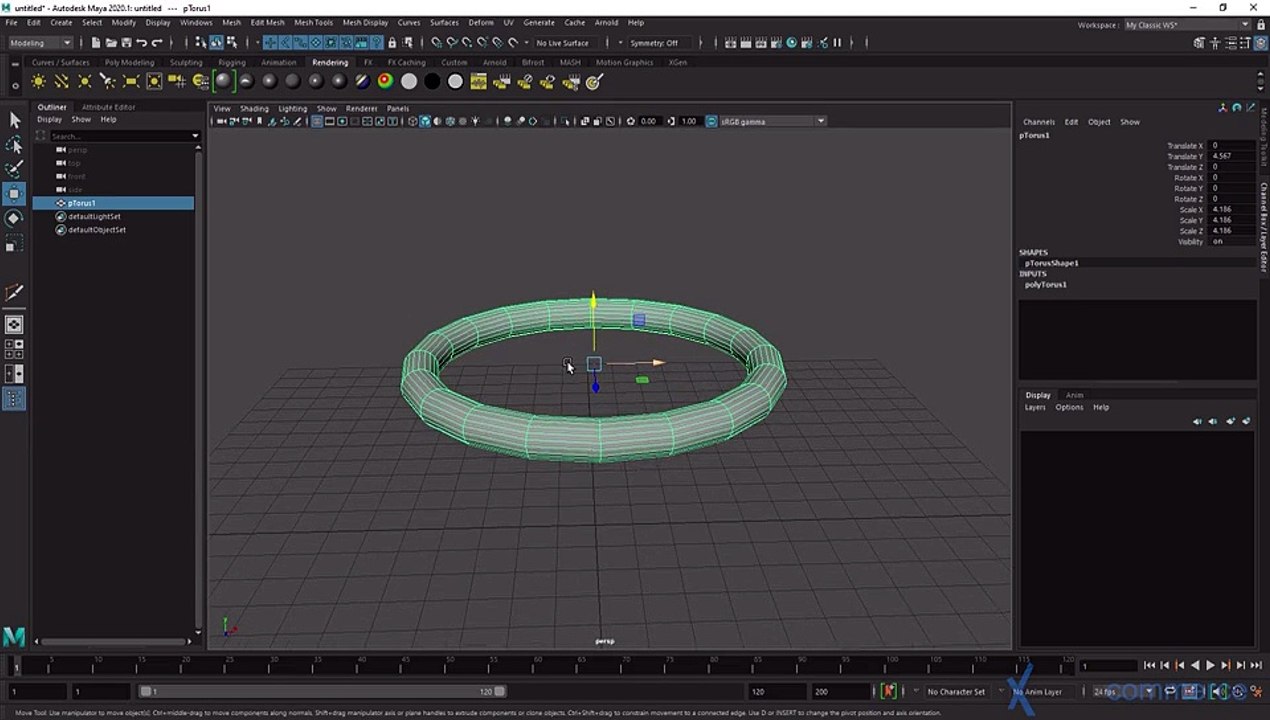Toggle select by object type mode
The height and width of the screenshot is (720, 1270).
coord(216,43)
